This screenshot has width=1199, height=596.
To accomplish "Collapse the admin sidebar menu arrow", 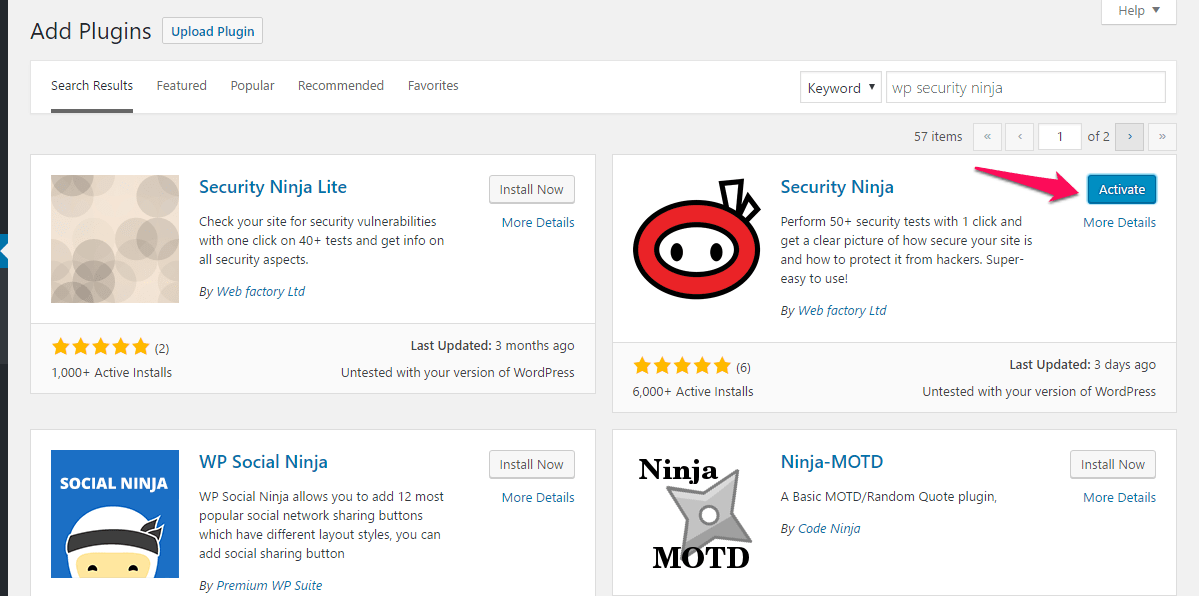I will (3, 252).
